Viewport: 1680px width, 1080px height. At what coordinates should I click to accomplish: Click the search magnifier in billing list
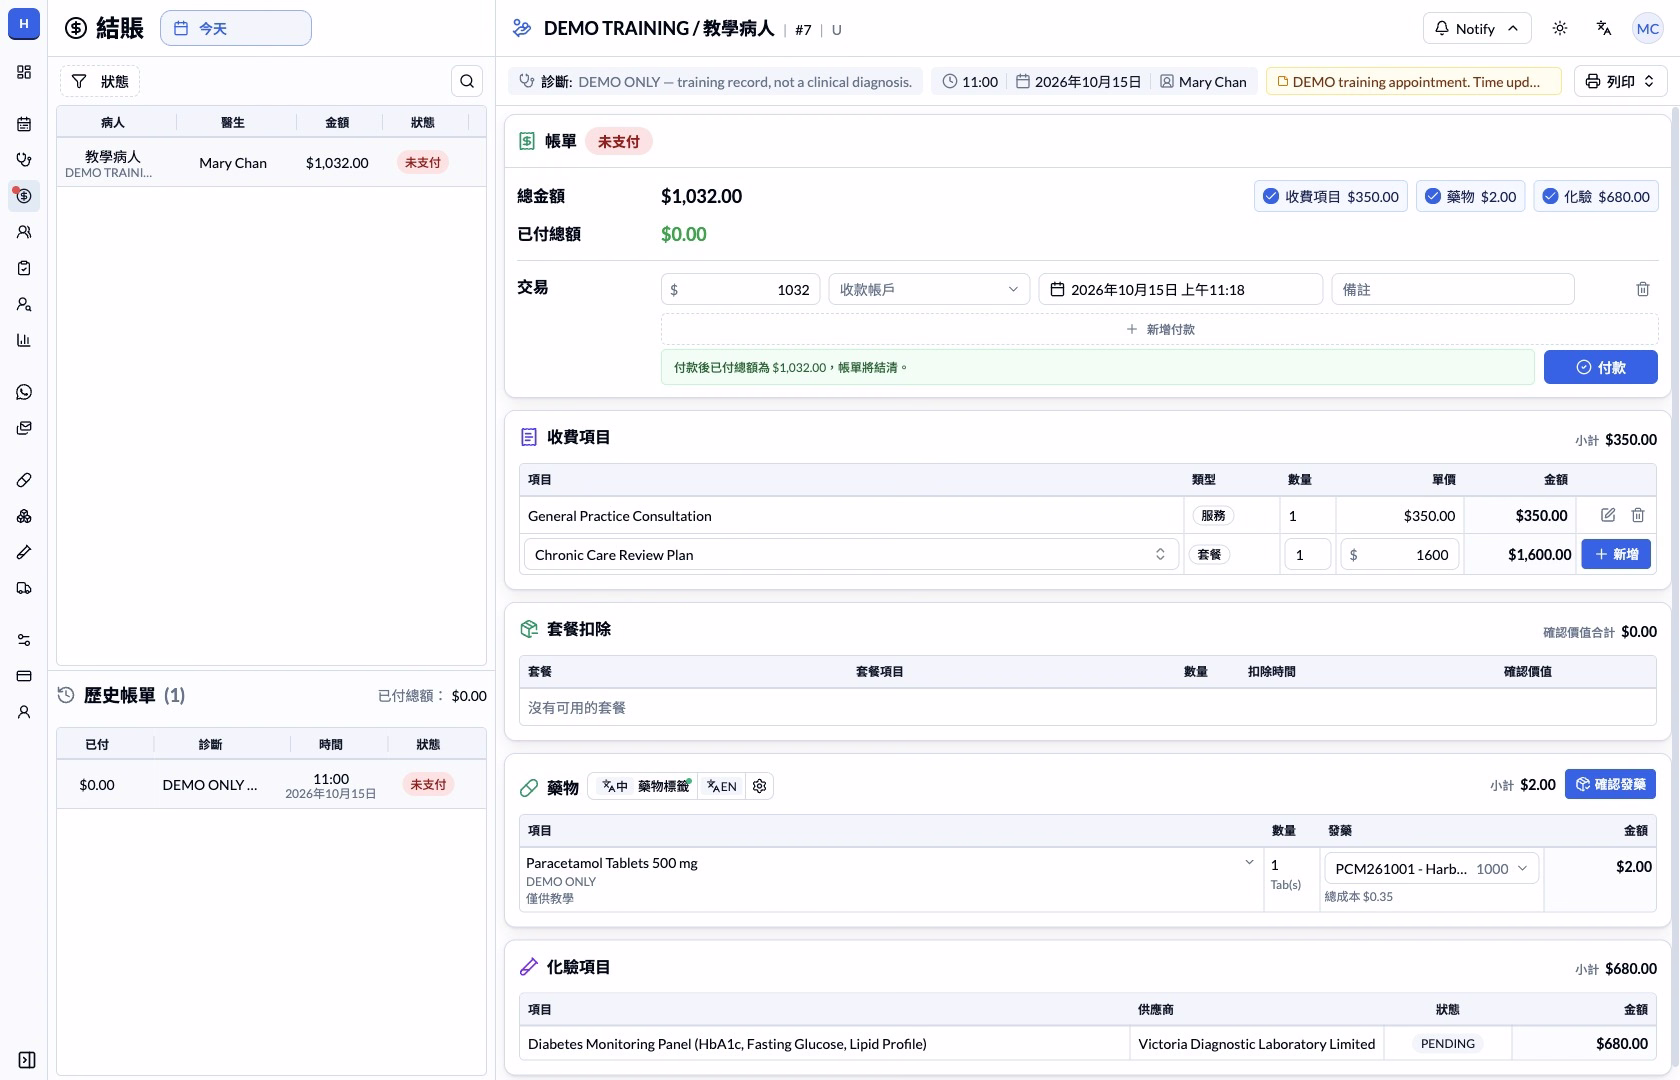tap(467, 81)
